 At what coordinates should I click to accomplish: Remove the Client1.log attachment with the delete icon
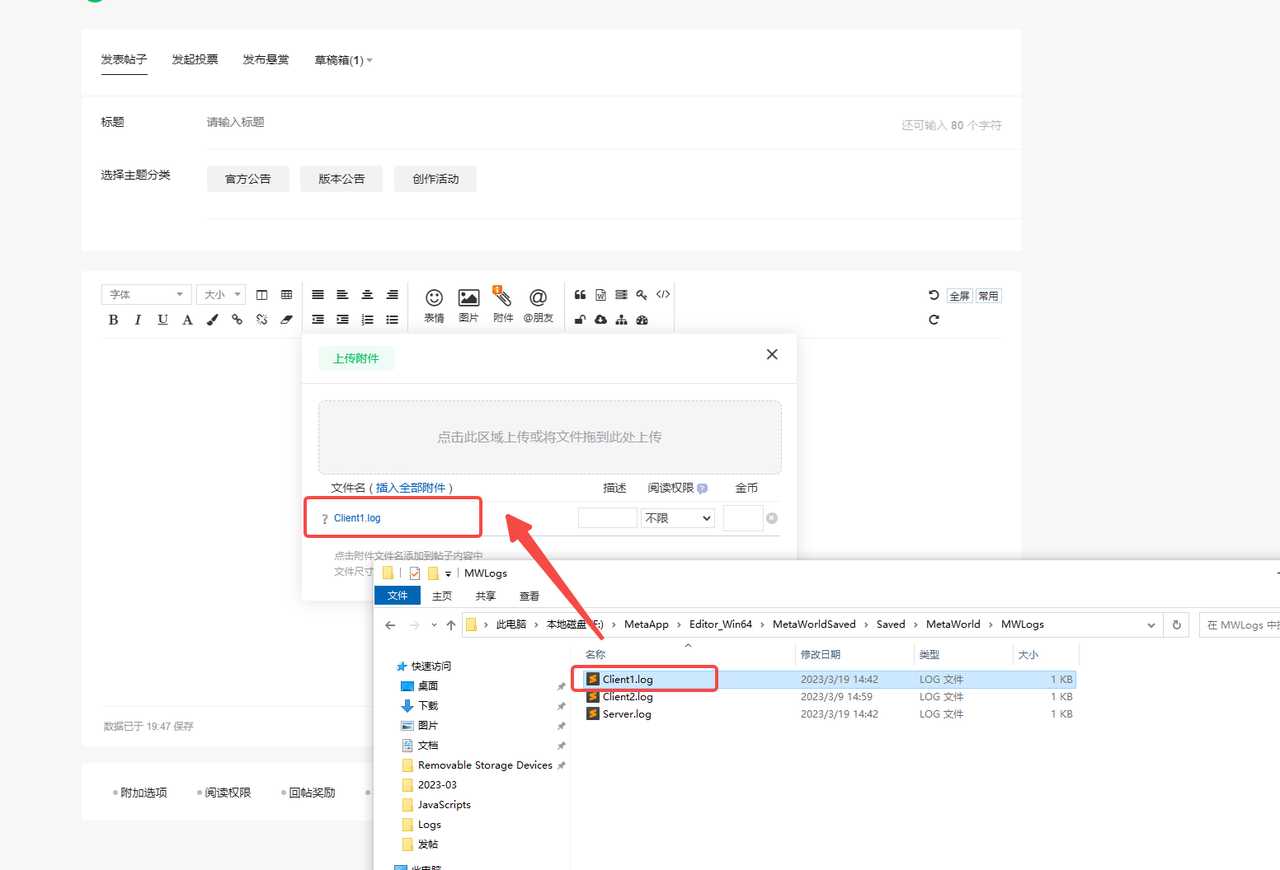[772, 518]
